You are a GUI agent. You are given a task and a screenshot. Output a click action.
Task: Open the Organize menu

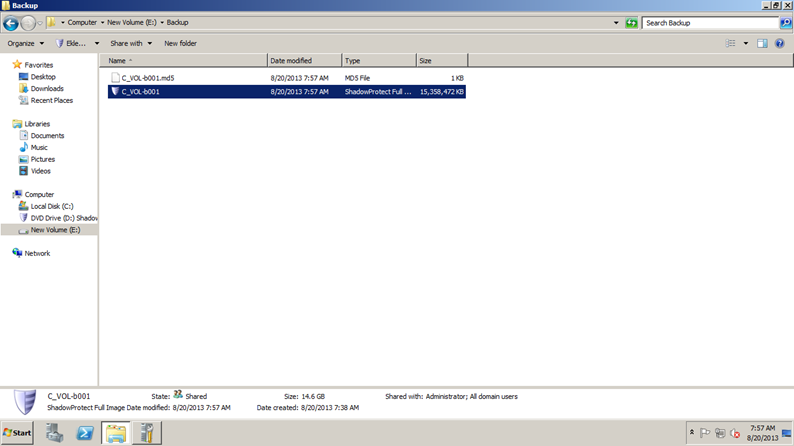click(x=25, y=44)
